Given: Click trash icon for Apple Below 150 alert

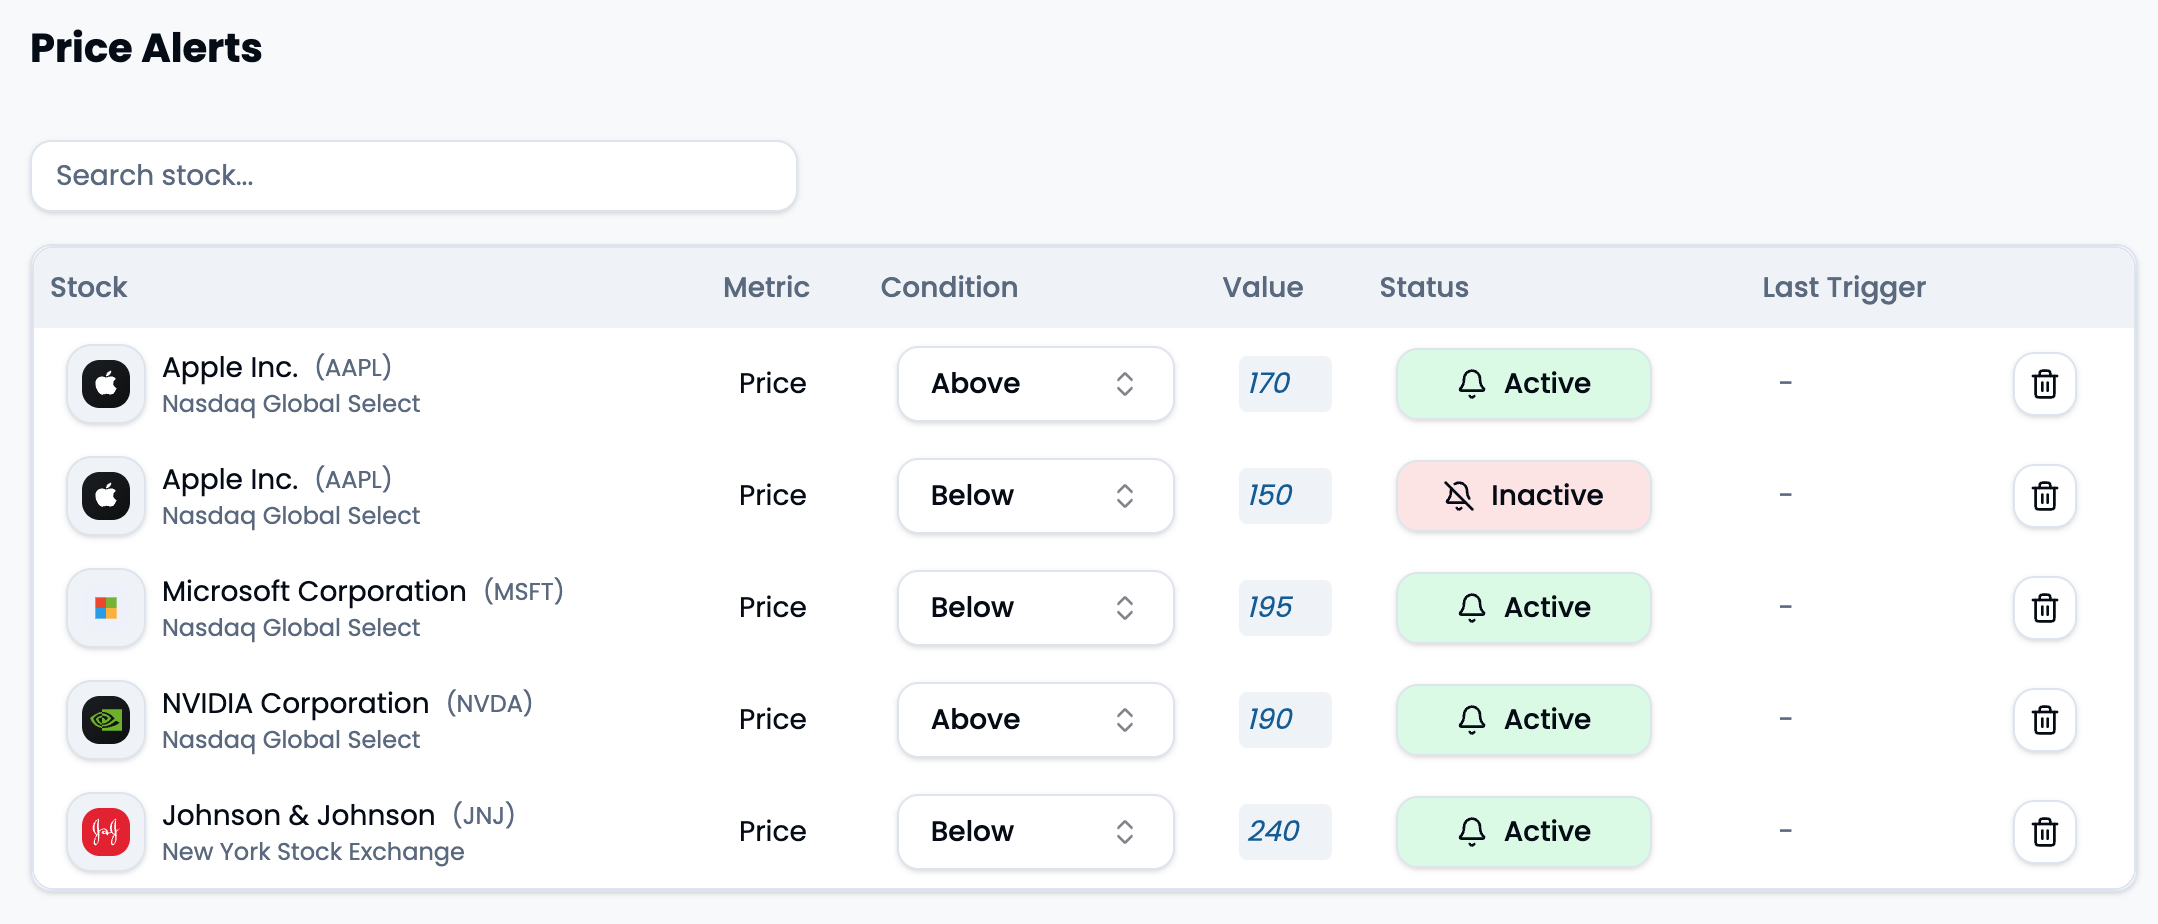Looking at the screenshot, I should tap(2044, 496).
